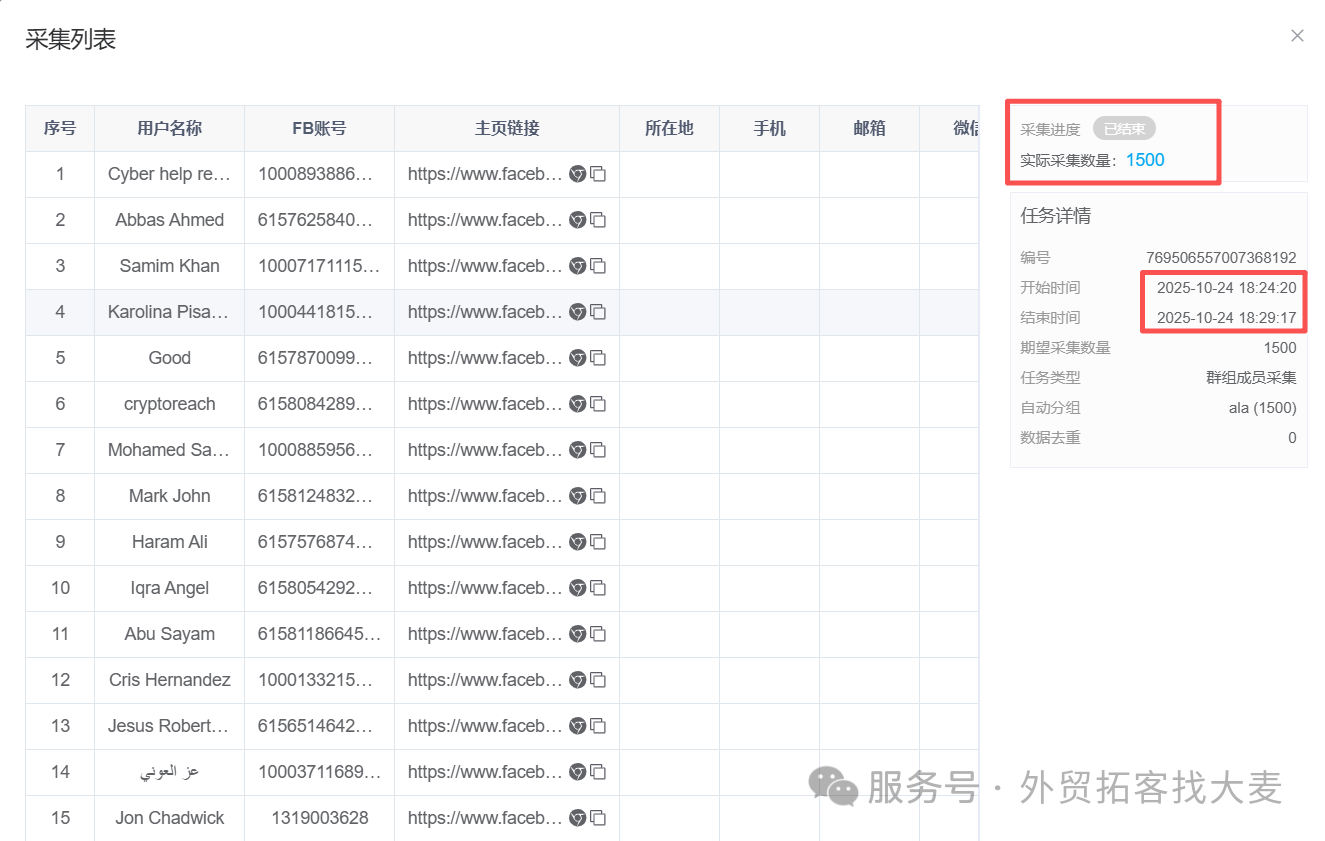Select task number 769506557007368192
Screen dimensions: 1325x841
(x=1221, y=258)
